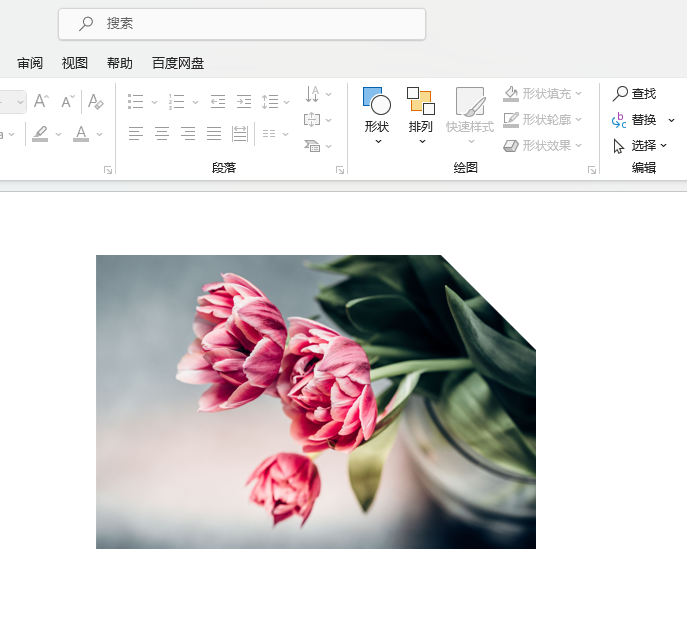The width and height of the screenshot is (687, 638).
Task: Align text to the left
Action: coord(136,133)
